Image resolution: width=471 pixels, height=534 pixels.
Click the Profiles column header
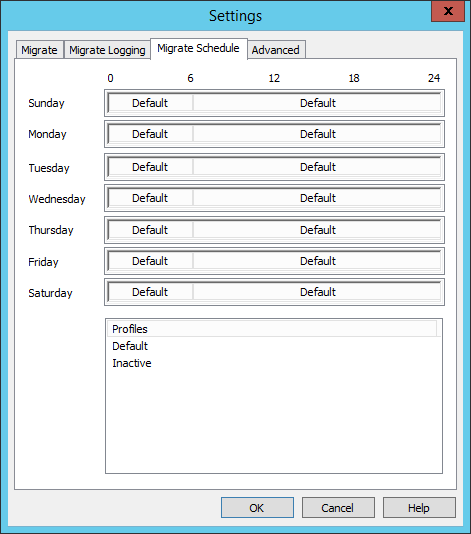[272, 329]
